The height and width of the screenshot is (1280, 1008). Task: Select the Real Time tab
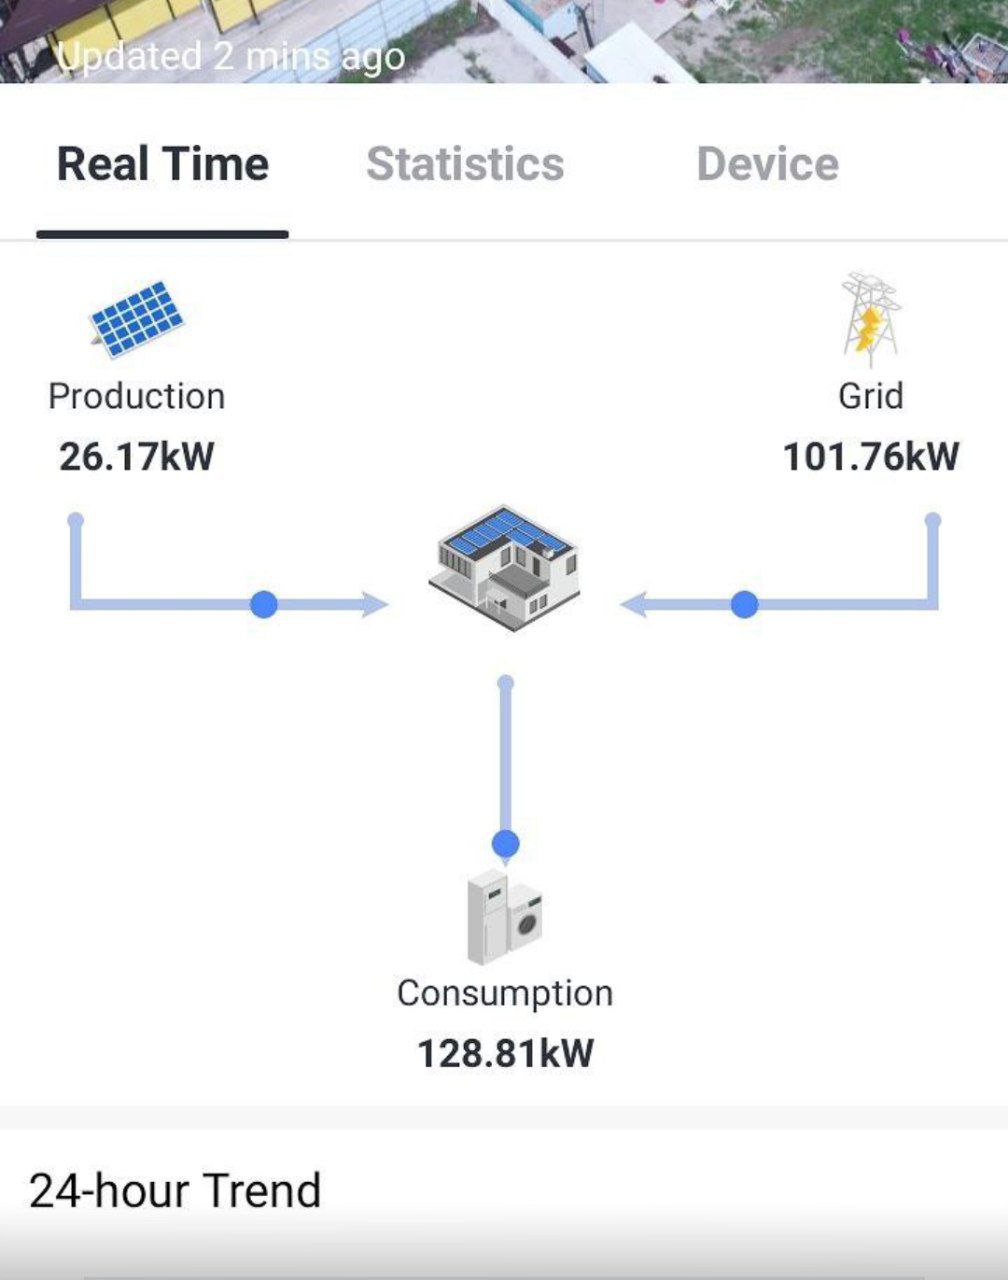click(x=163, y=164)
